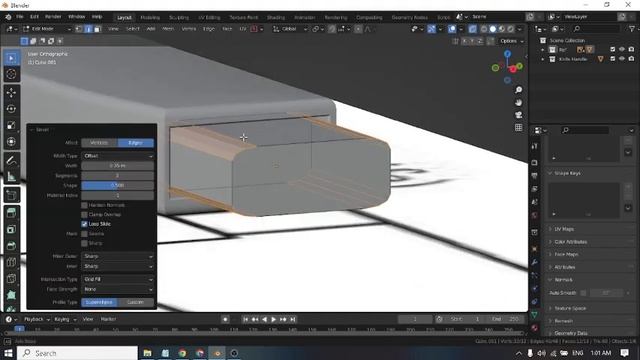Open the Global transform orientation dropdown
The image size is (640, 360).
[290, 29]
